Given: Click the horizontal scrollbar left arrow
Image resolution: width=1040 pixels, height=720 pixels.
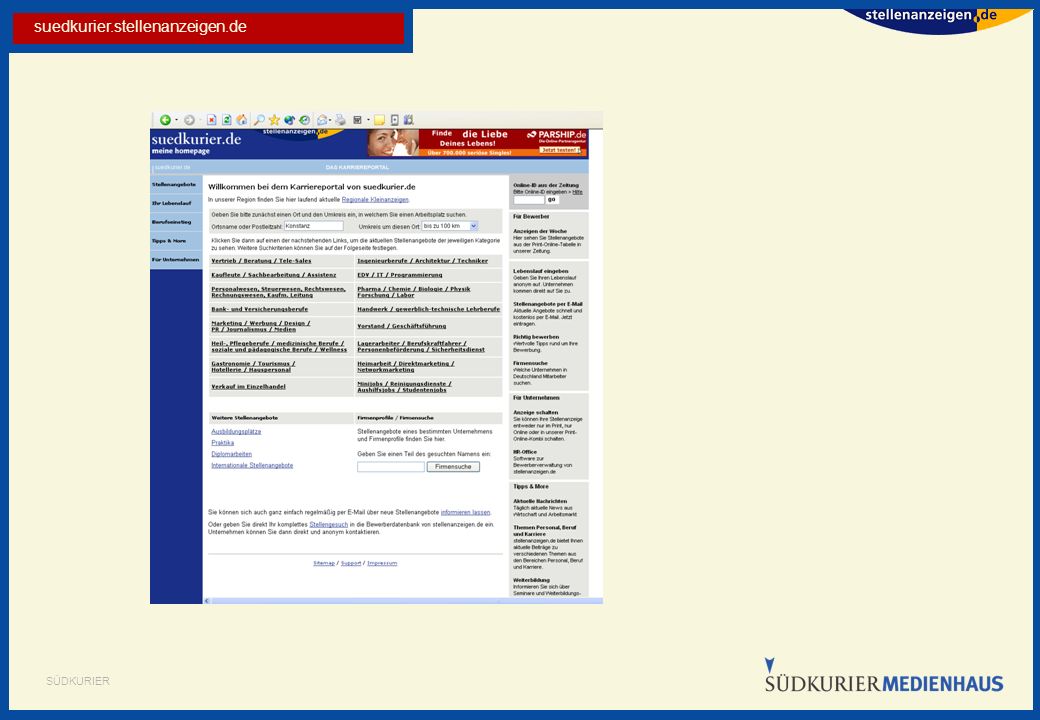Looking at the screenshot, I should (x=207, y=601).
